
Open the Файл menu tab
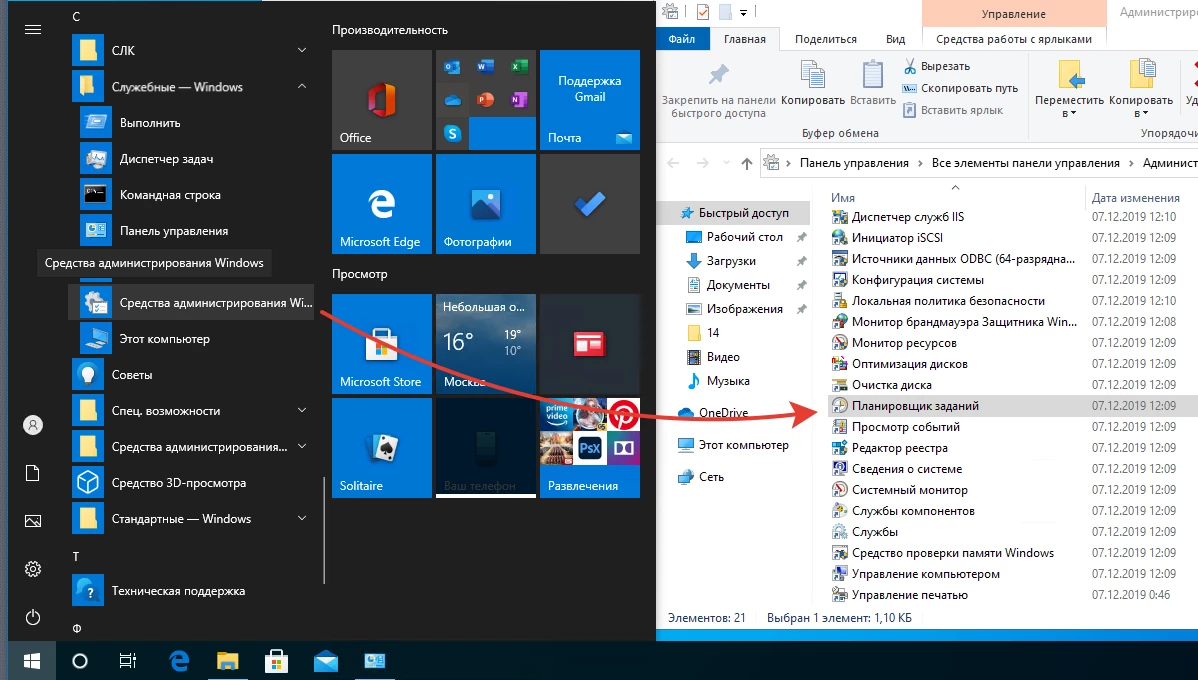coord(682,39)
